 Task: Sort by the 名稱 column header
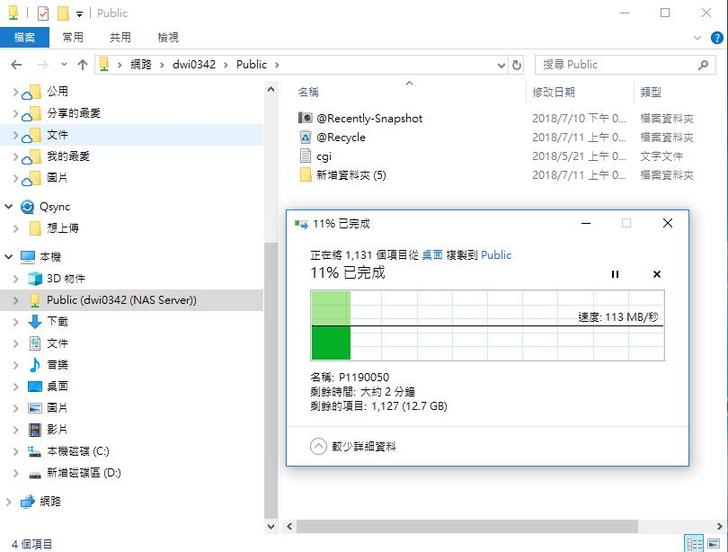click(x=308, y=92)
